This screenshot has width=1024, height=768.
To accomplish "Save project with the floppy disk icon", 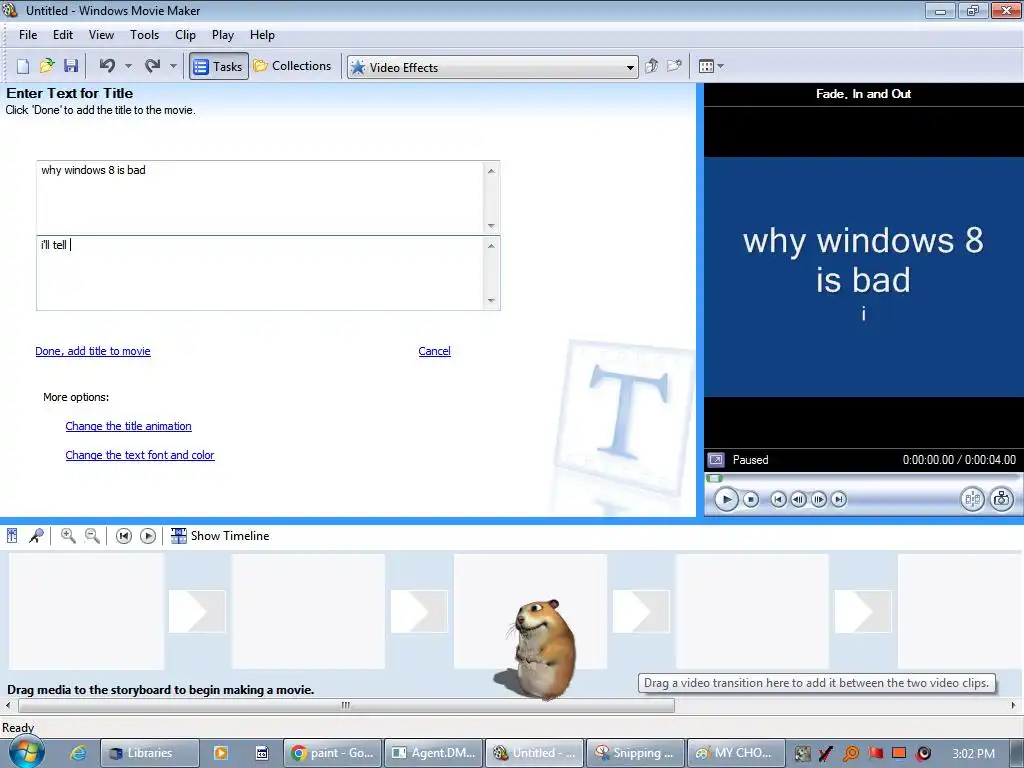I will (71, 66).
